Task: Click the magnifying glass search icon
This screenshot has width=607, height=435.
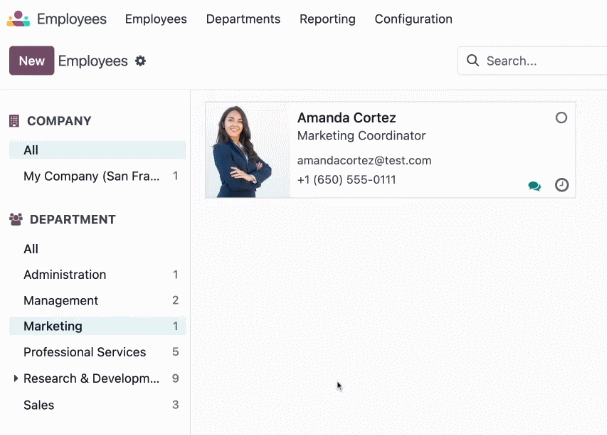Action: [x=473, y=60]
